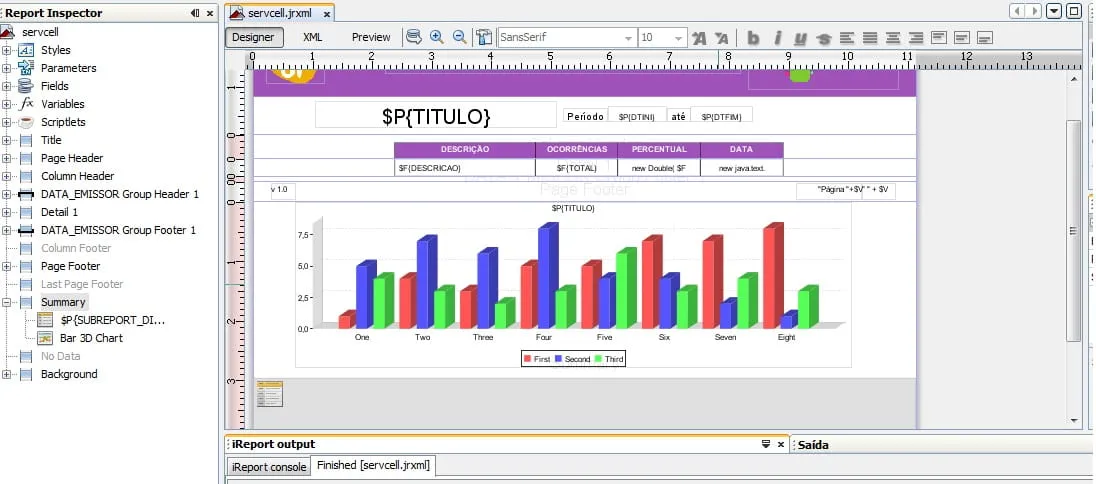1096x484 pixels.
Task: Select Bar 3D Chart in inspector
Action: (92, 338)
